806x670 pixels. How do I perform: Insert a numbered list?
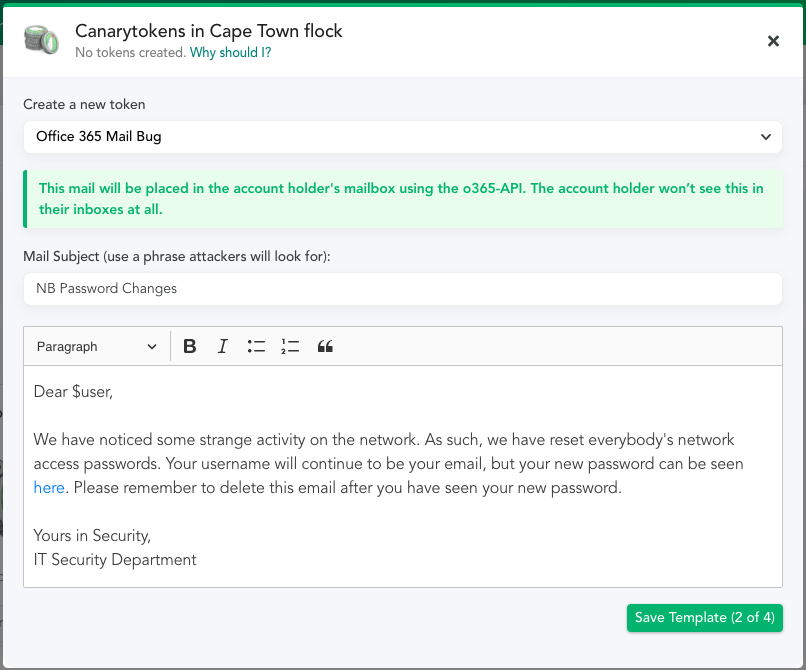290,347
